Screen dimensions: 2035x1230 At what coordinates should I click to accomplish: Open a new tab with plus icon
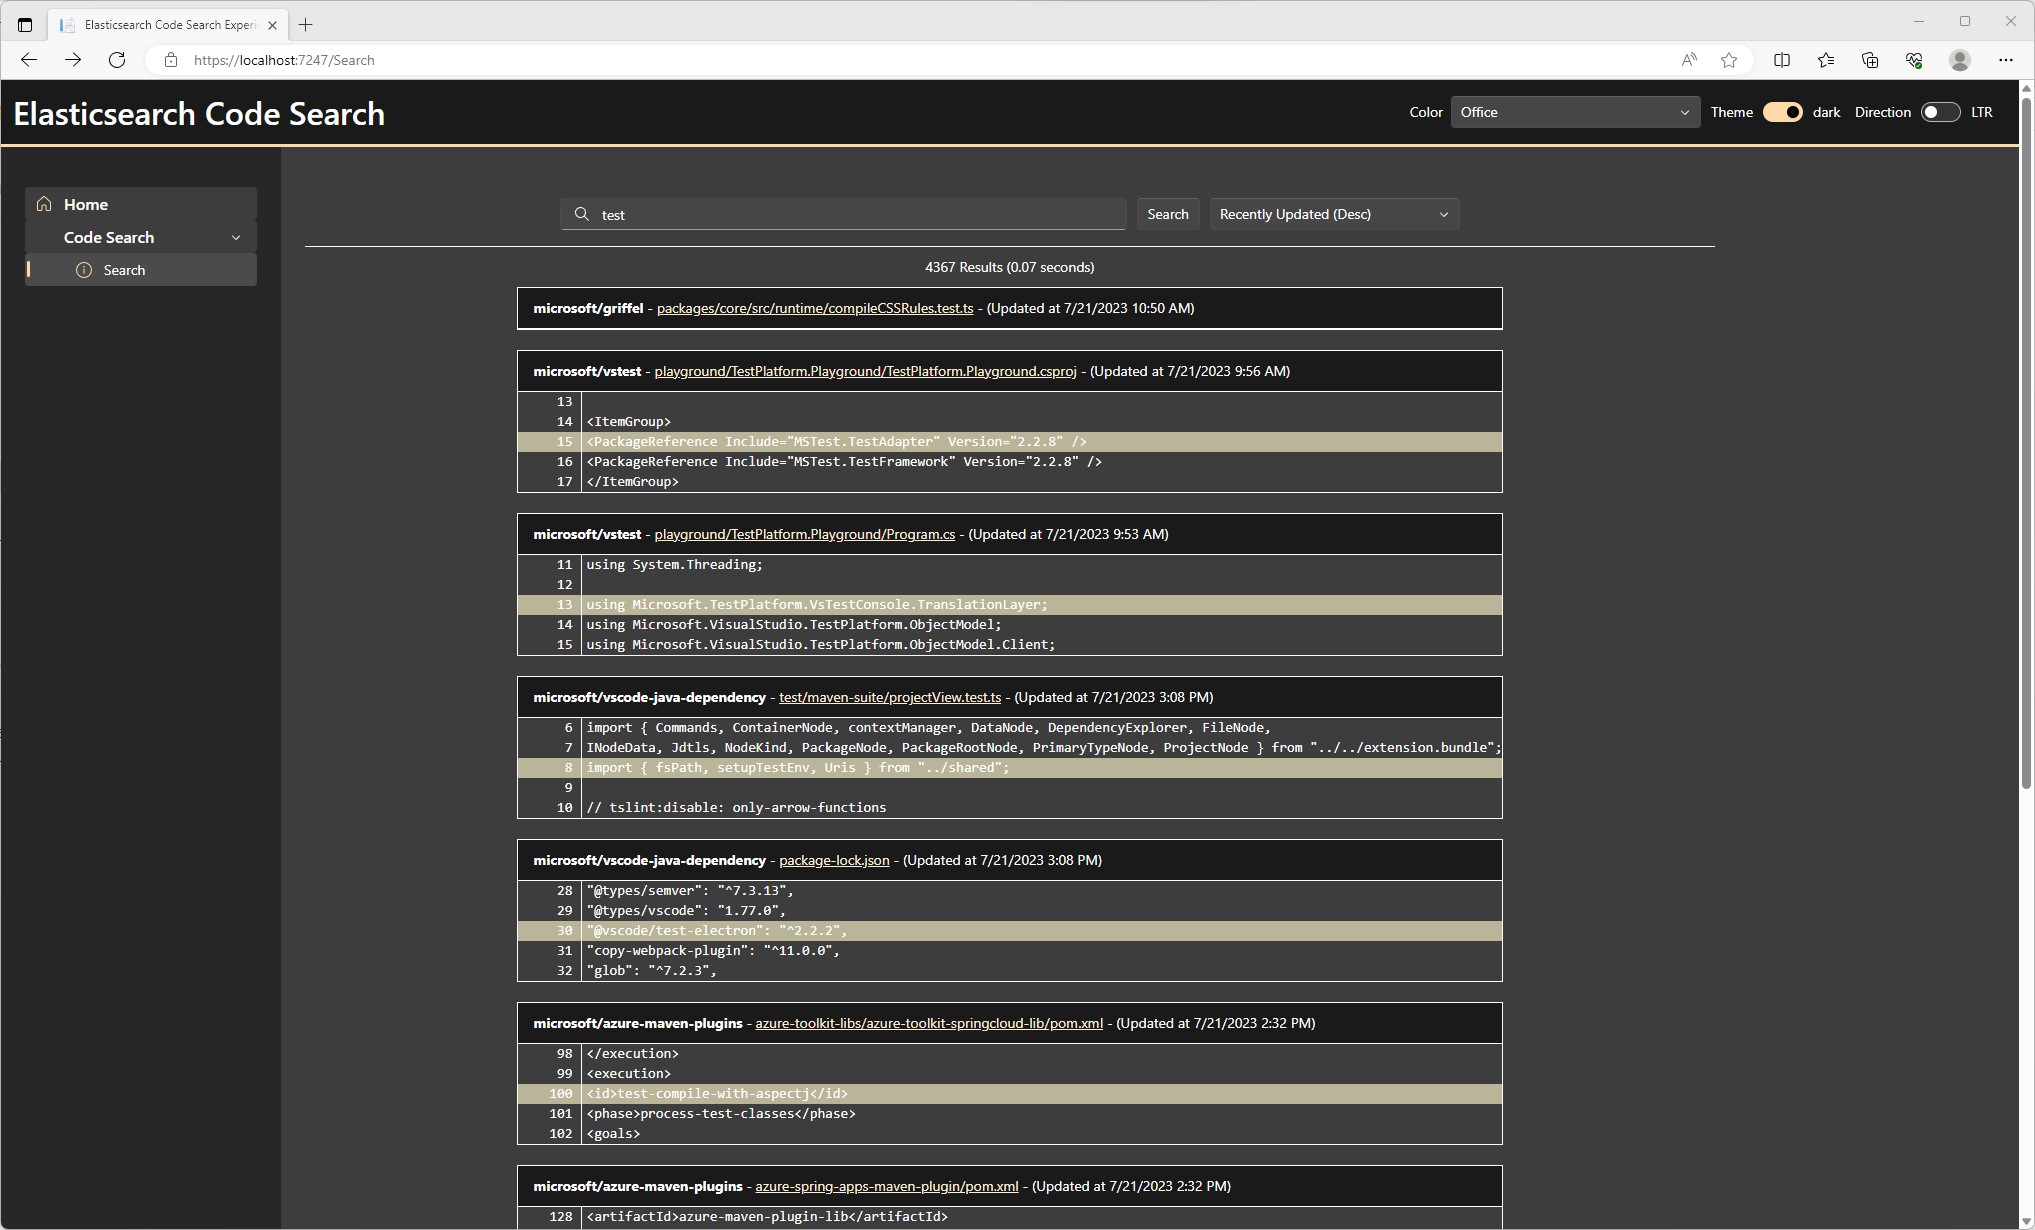pos(306,24)
